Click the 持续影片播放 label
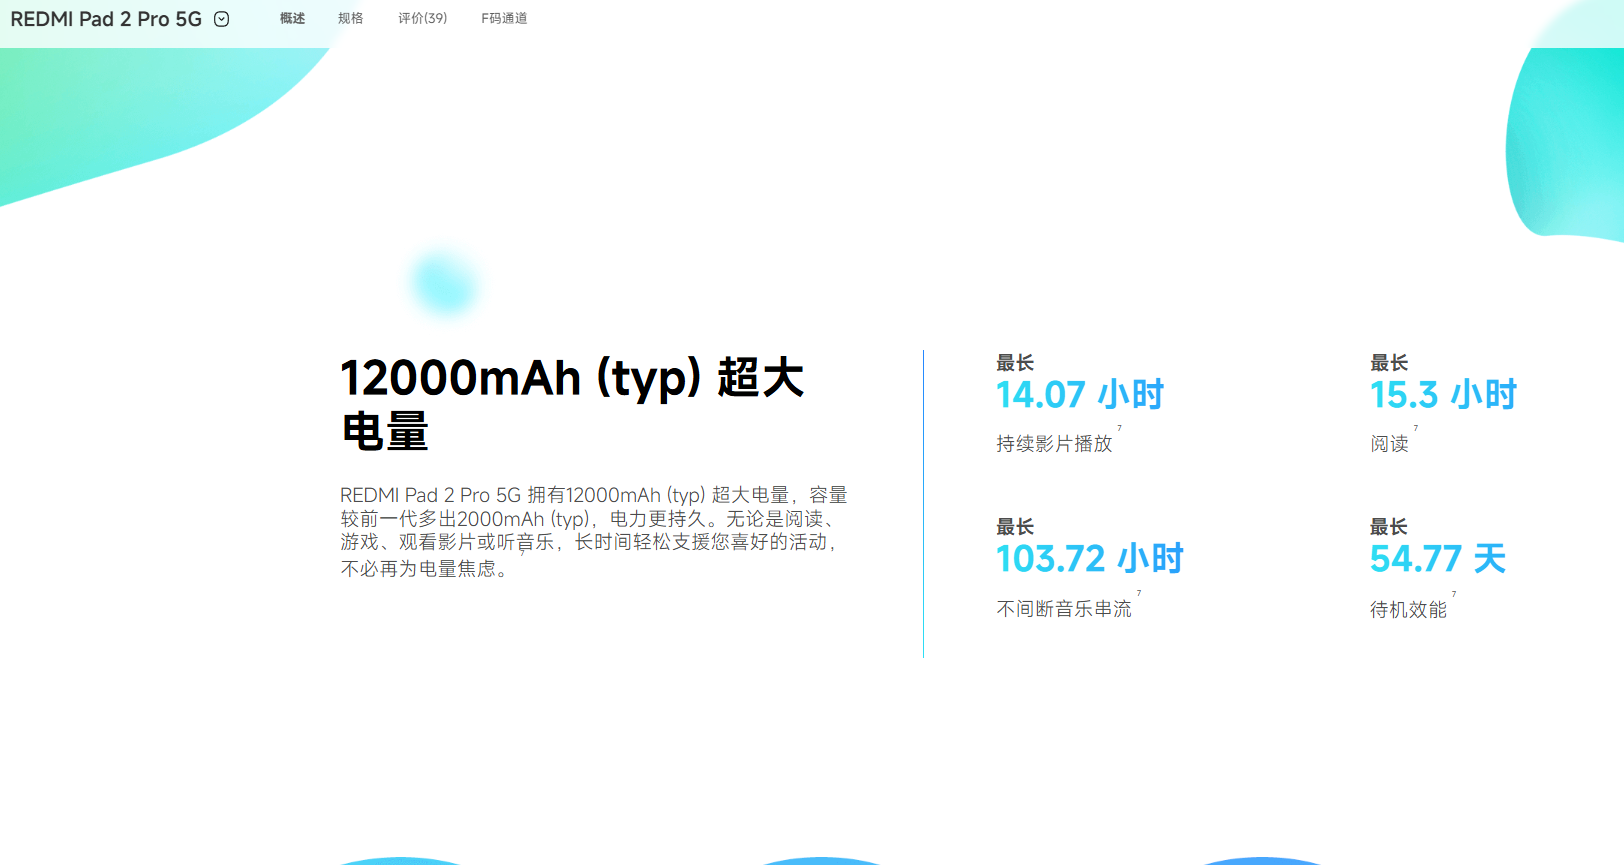Screen dimensions: 1624x865 tap(1054, 444)
